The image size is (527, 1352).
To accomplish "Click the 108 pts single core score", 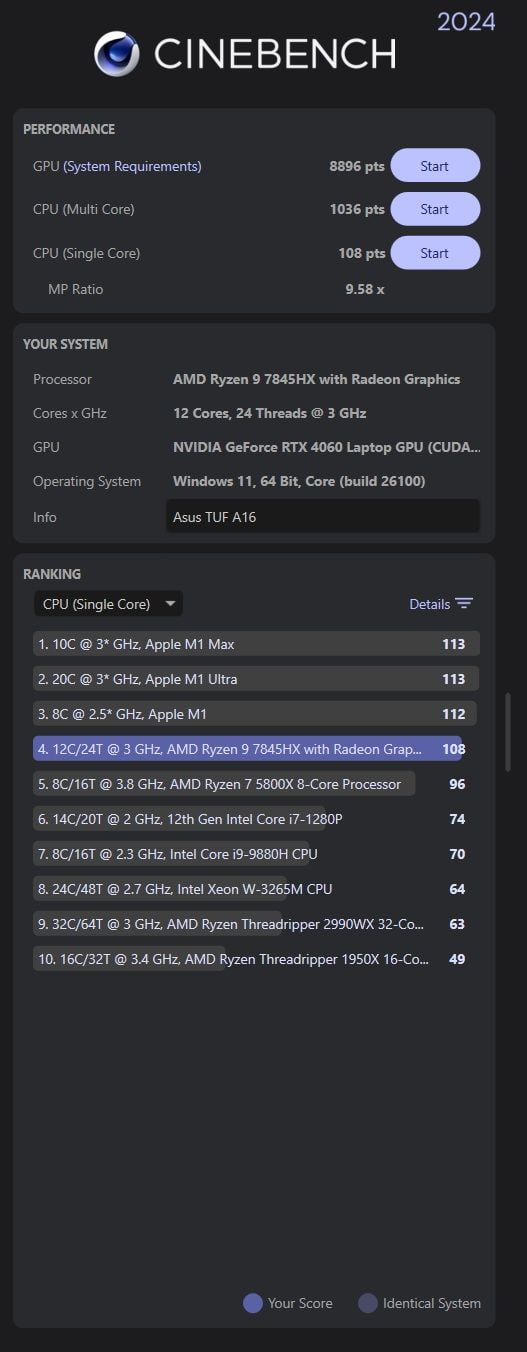I will [x=362, y=253].
